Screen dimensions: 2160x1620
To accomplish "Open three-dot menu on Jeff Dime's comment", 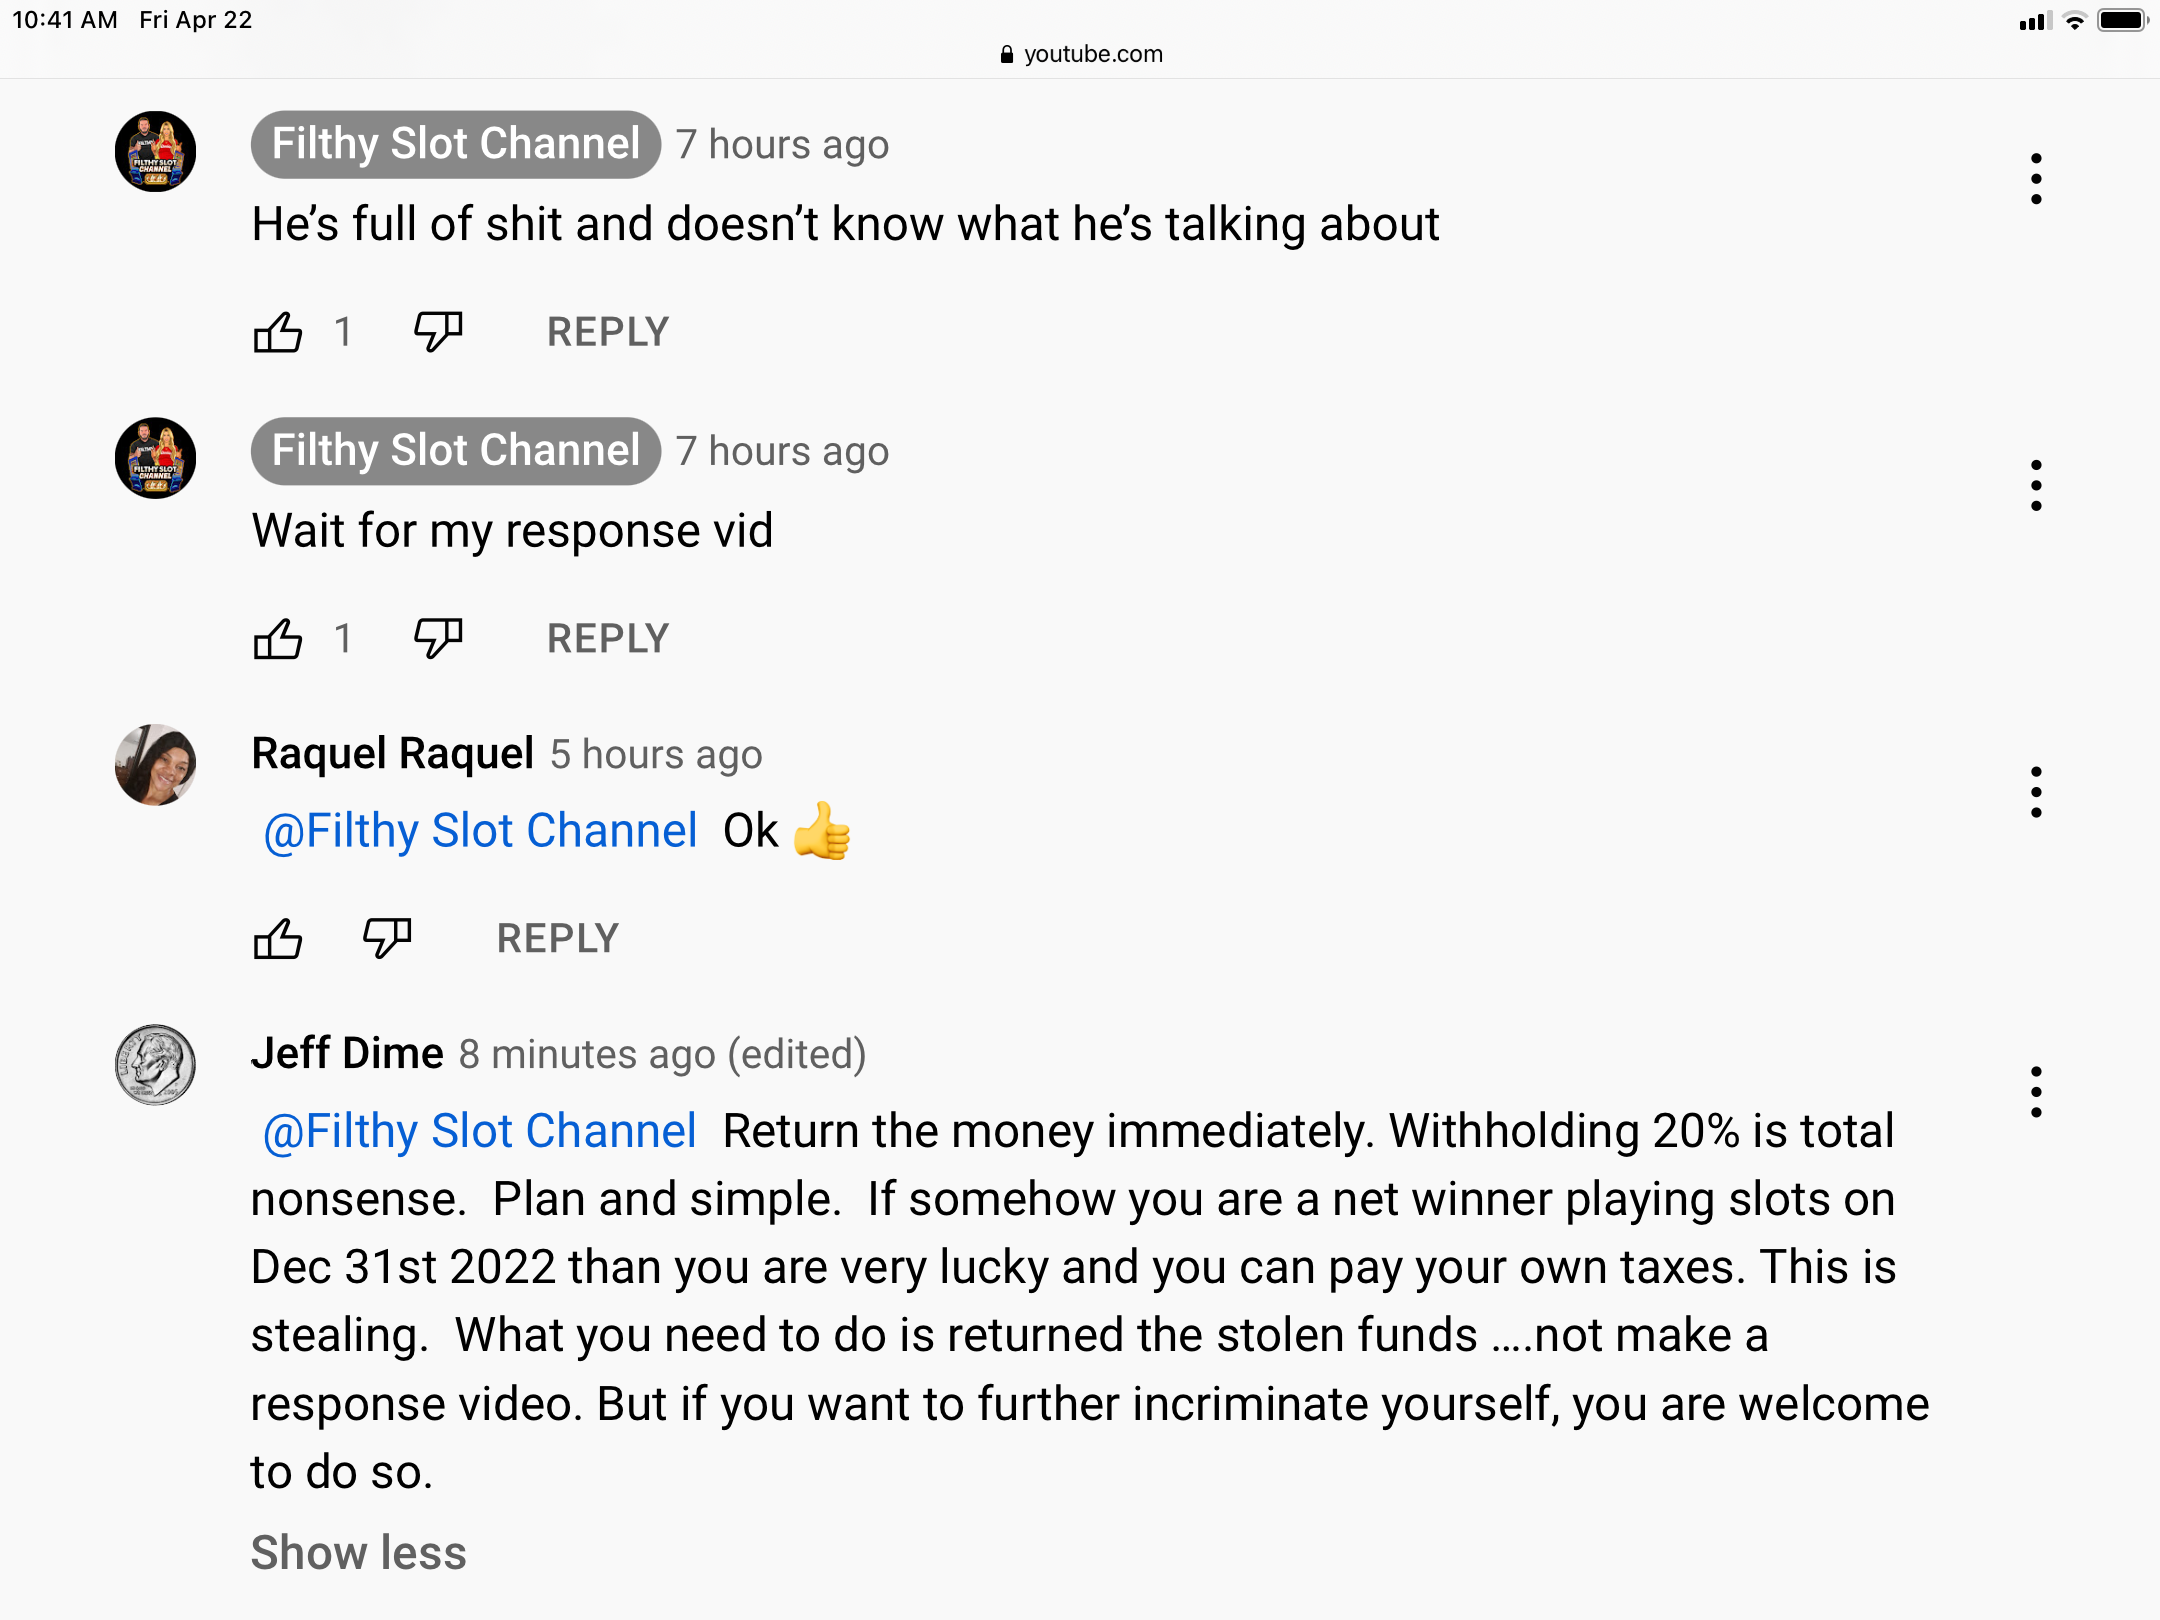I will coord(2036,1092).
